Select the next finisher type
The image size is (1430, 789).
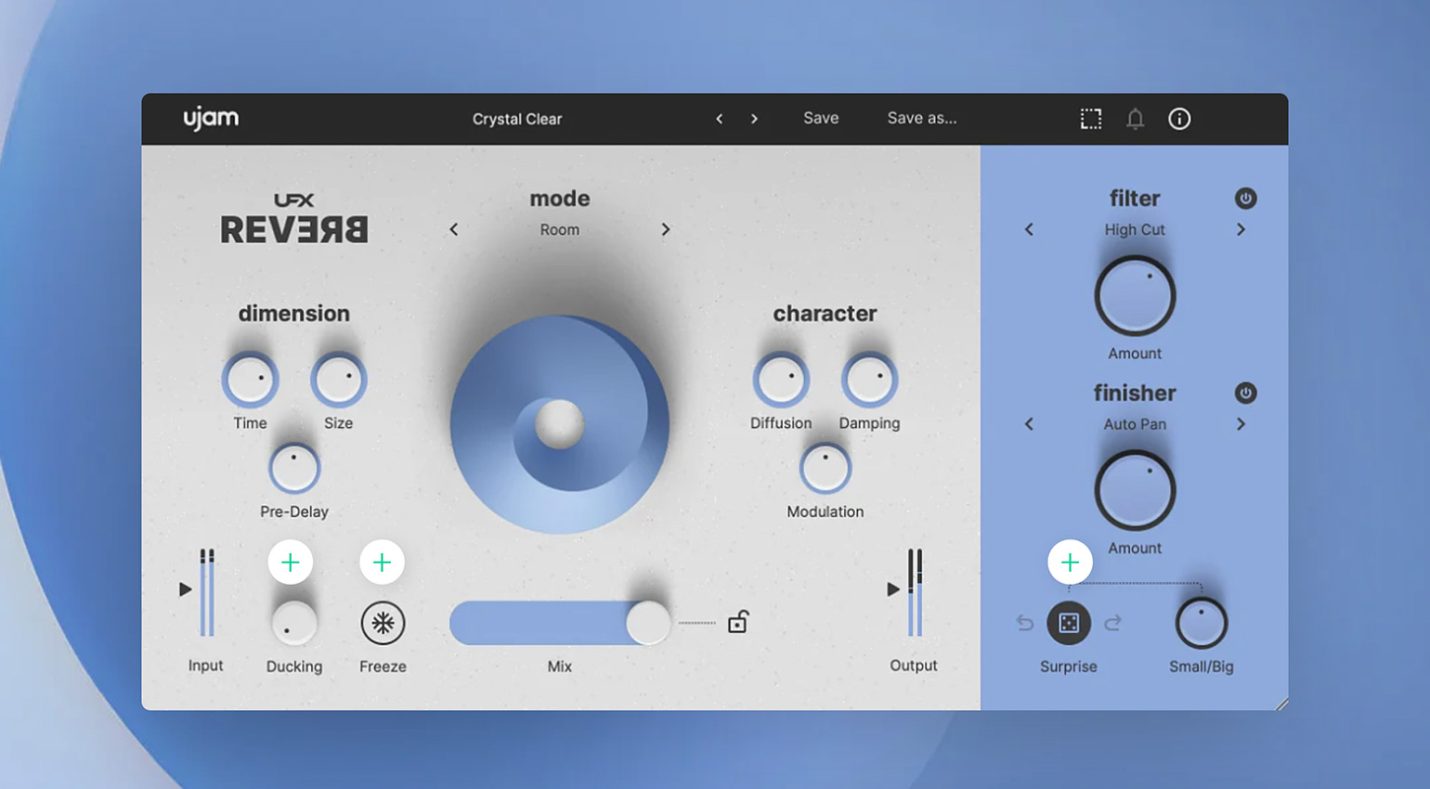click(1241, 424)
